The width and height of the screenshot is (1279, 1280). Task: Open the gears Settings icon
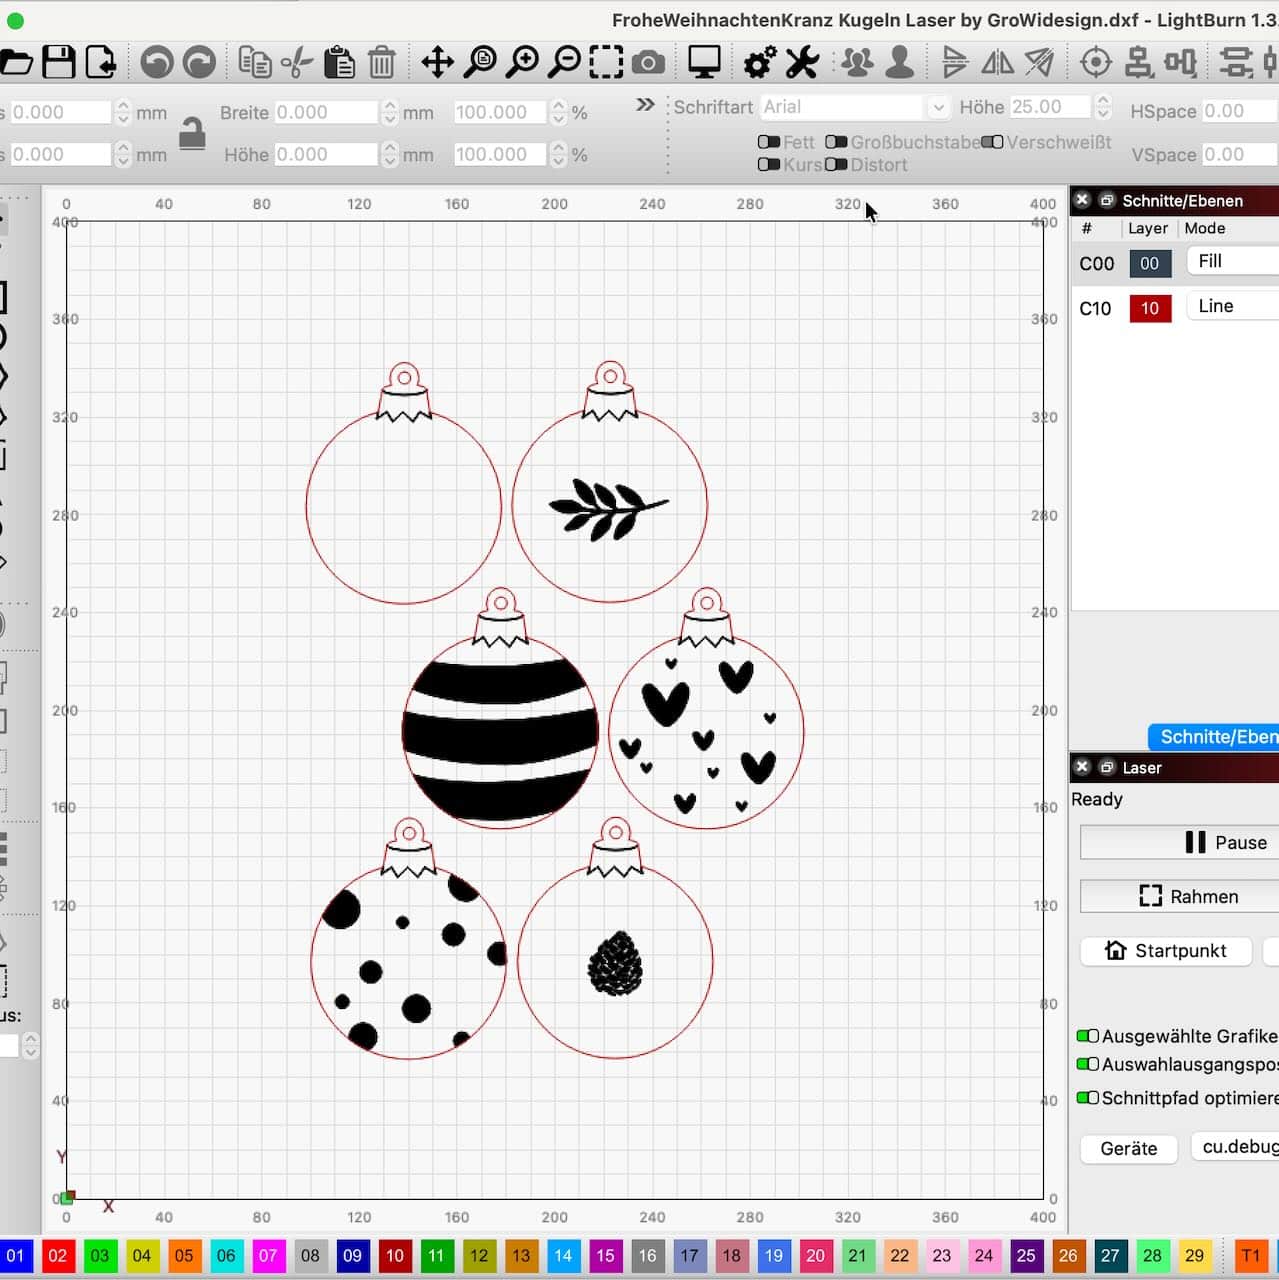tap(759, 63)
